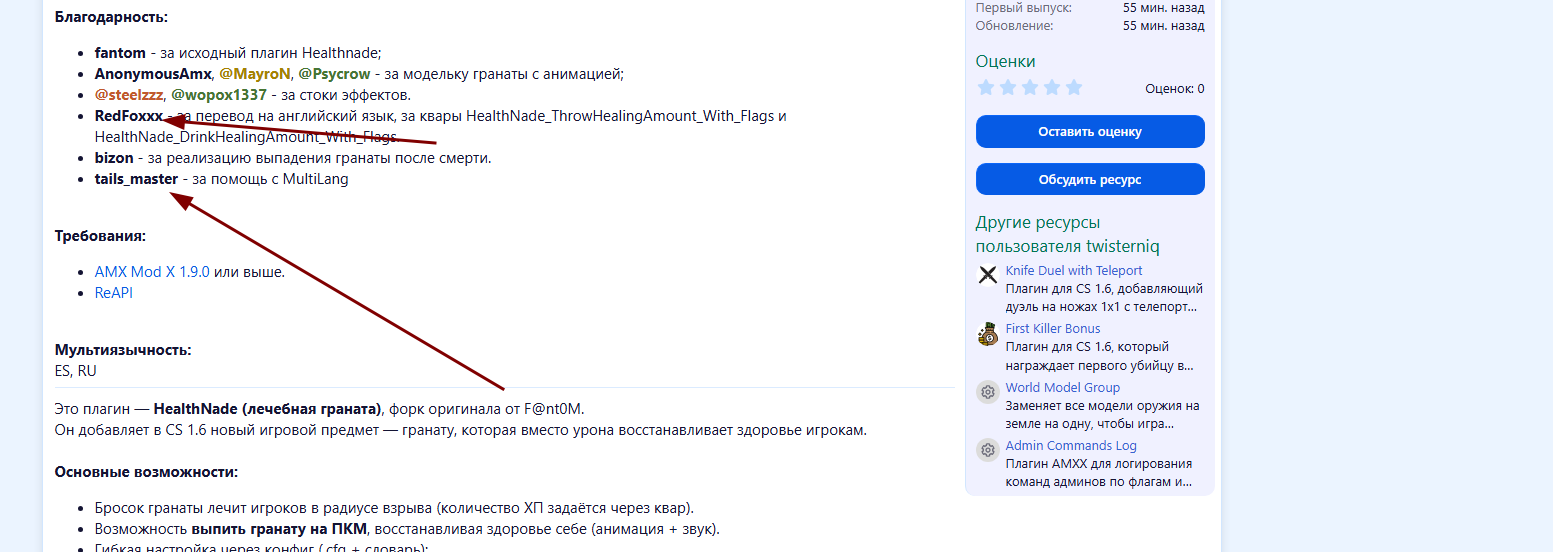Select the first rating star
The height and width of the screenshot is (552, 1553).
(986, 88)
